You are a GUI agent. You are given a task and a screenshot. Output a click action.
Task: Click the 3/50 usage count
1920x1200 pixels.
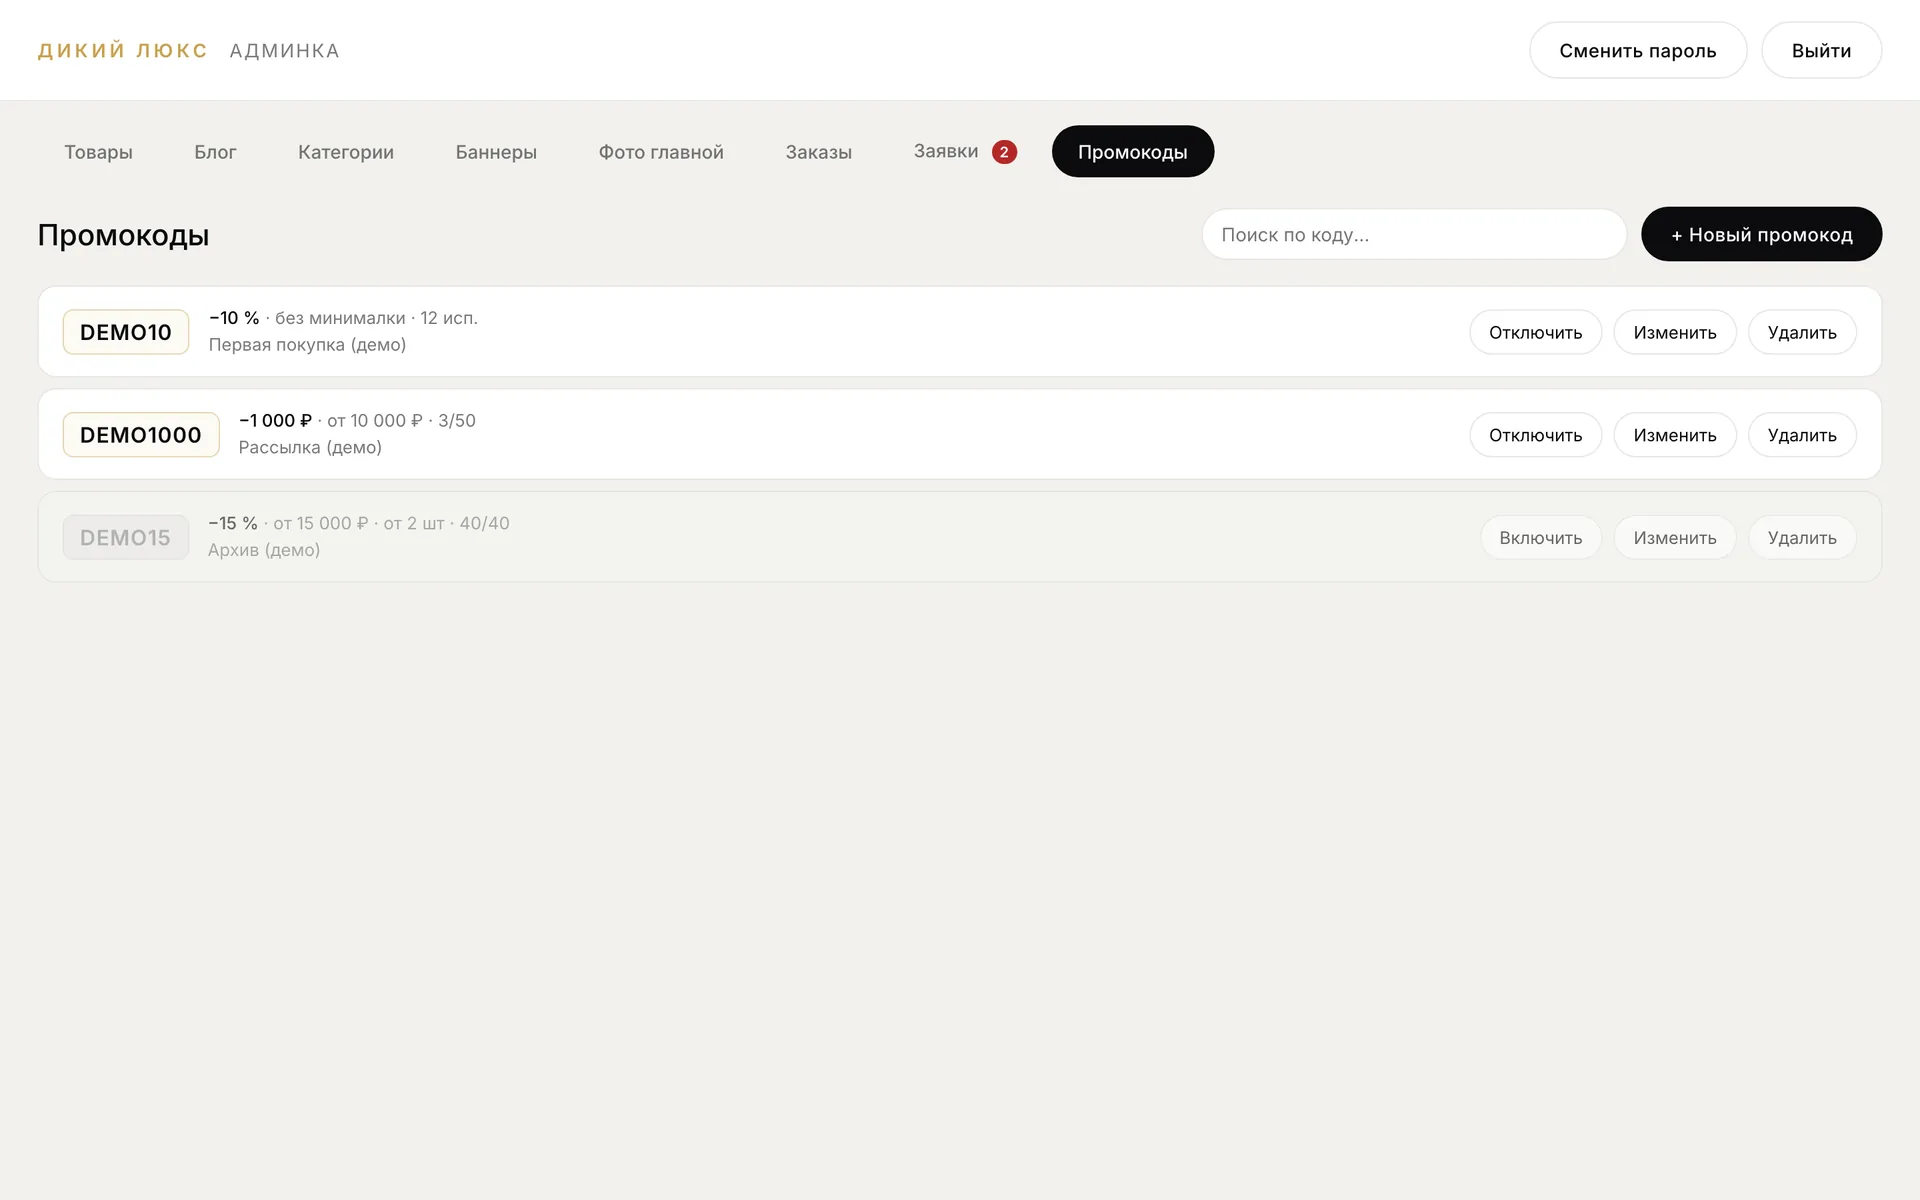click(457, 421)
